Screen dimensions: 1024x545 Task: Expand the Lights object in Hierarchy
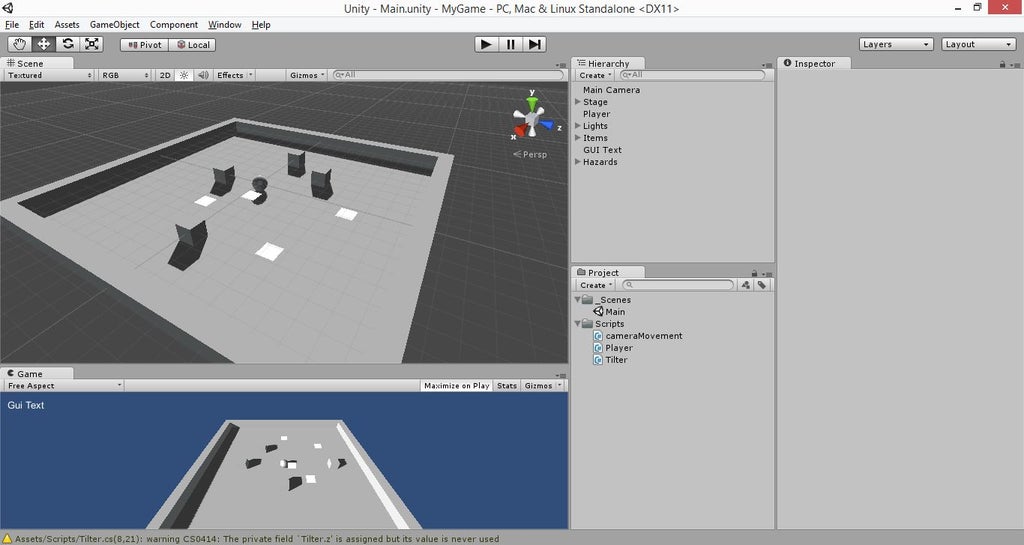pyautogui.click(x=578, y=125)
